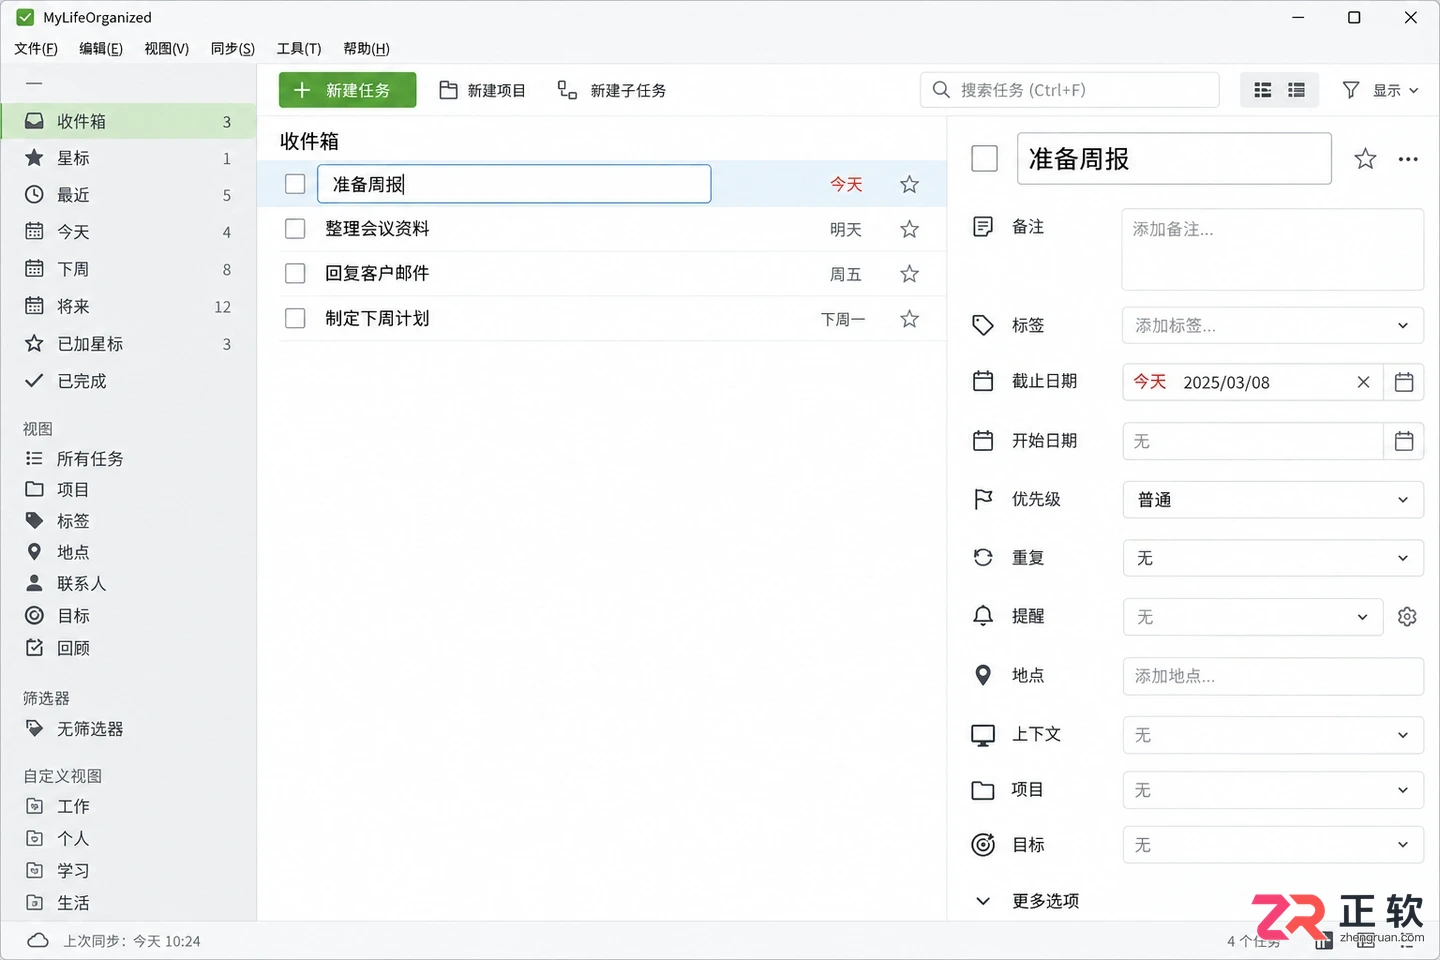Click the 今天 calendar icon in sidebar
The height and width of the screenshot is (960, 1440).
[34, 231]
